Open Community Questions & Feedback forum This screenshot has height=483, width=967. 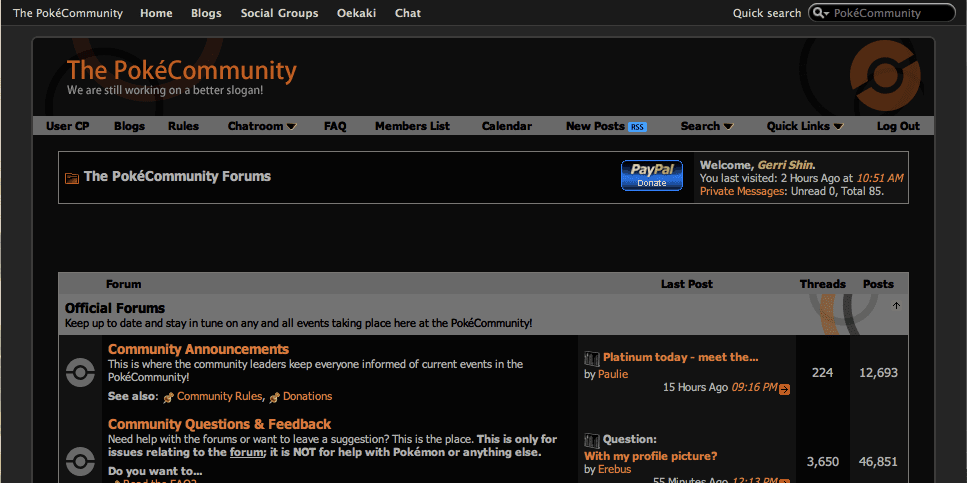[219, 424]
